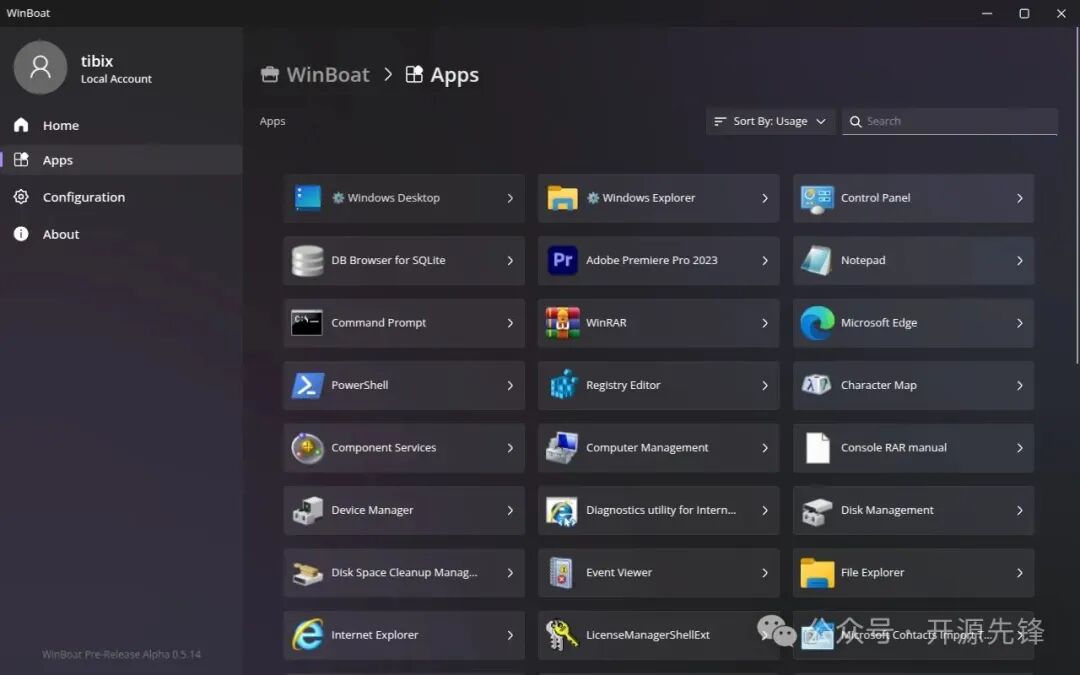This screenshot has width=1080, height=675.
Task: Click the Device Manager icon
Action: [307, 510]
